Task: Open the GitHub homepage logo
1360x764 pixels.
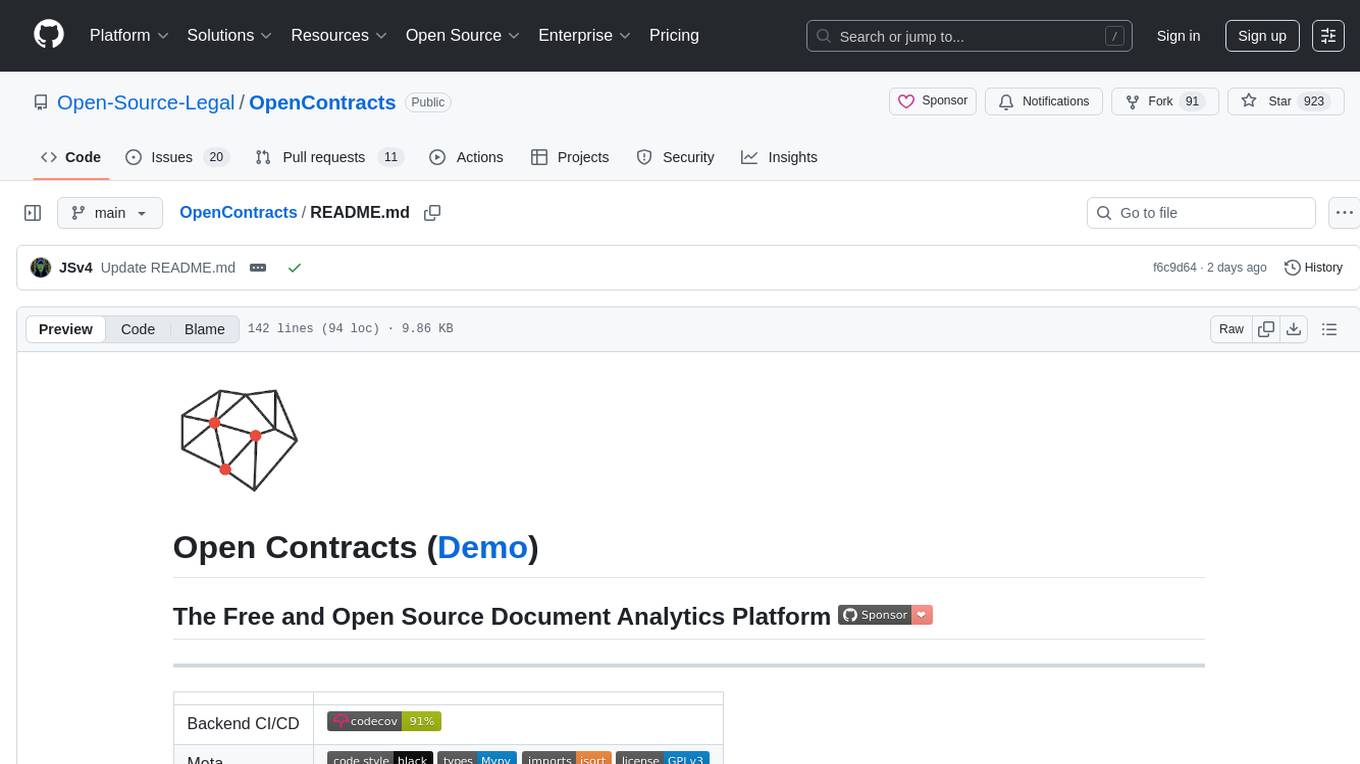Action: [x=49, y=35]
